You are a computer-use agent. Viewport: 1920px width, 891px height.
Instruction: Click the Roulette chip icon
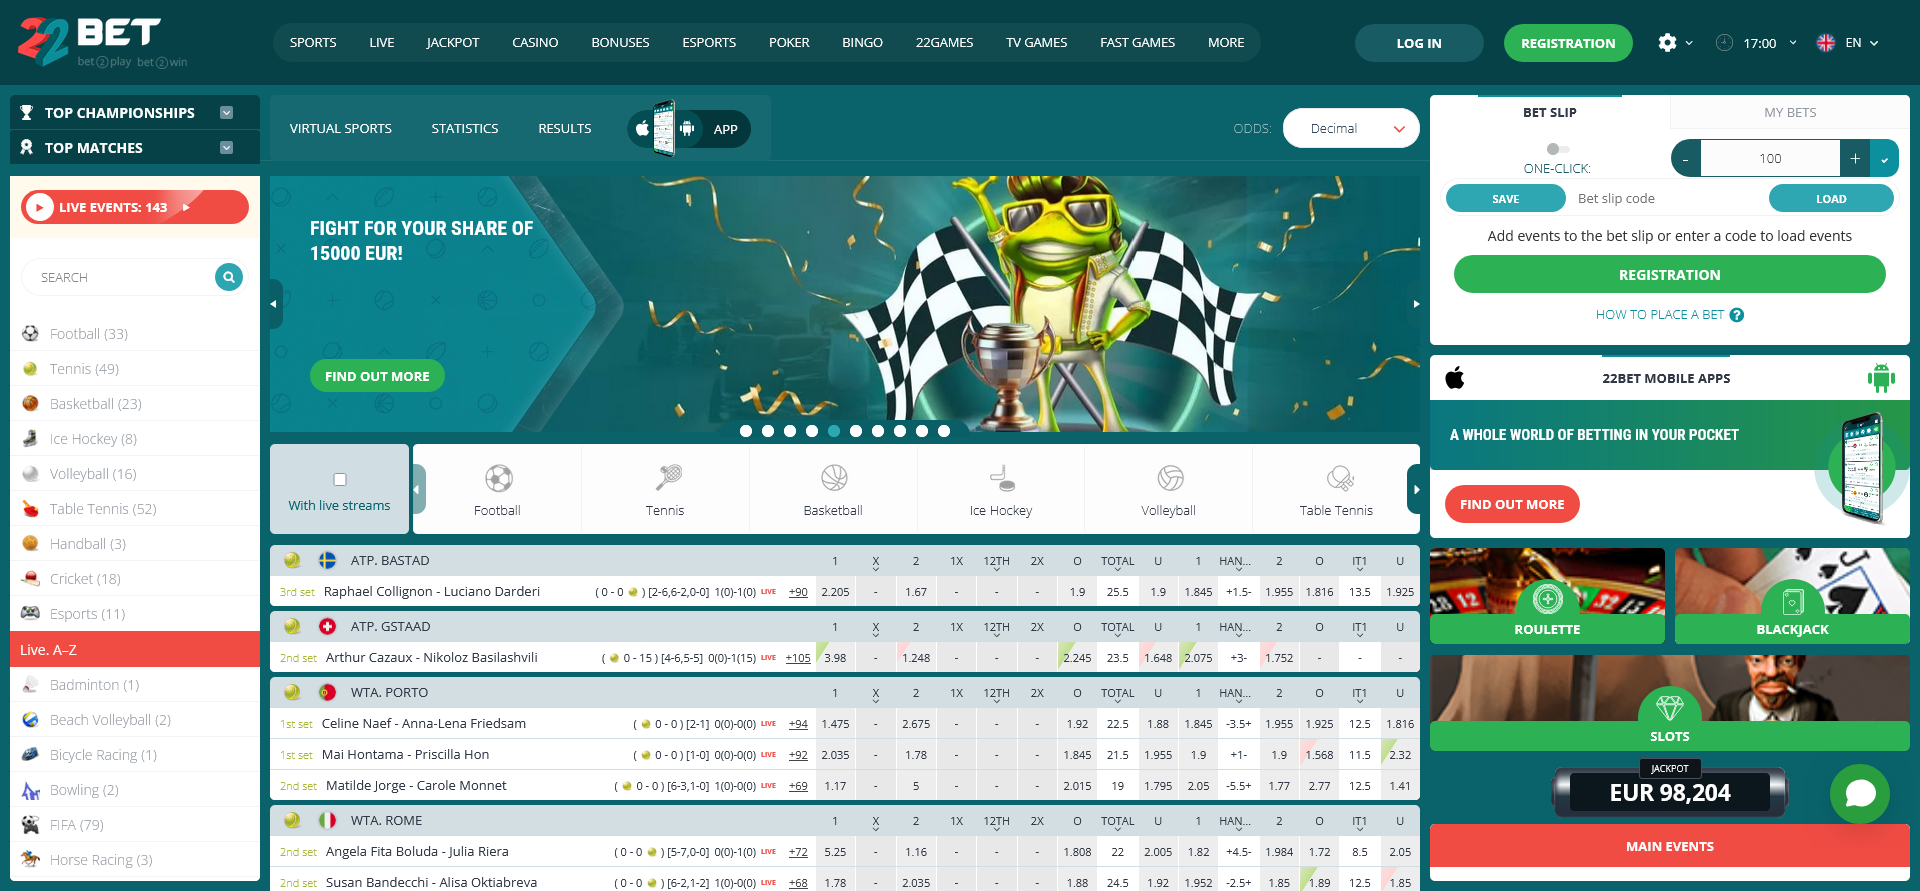tap(1548, 599)
